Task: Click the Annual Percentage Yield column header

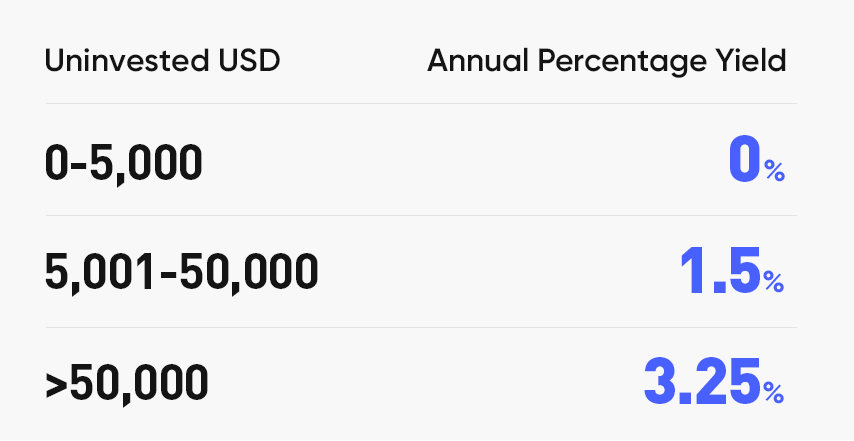Action: 606,61
